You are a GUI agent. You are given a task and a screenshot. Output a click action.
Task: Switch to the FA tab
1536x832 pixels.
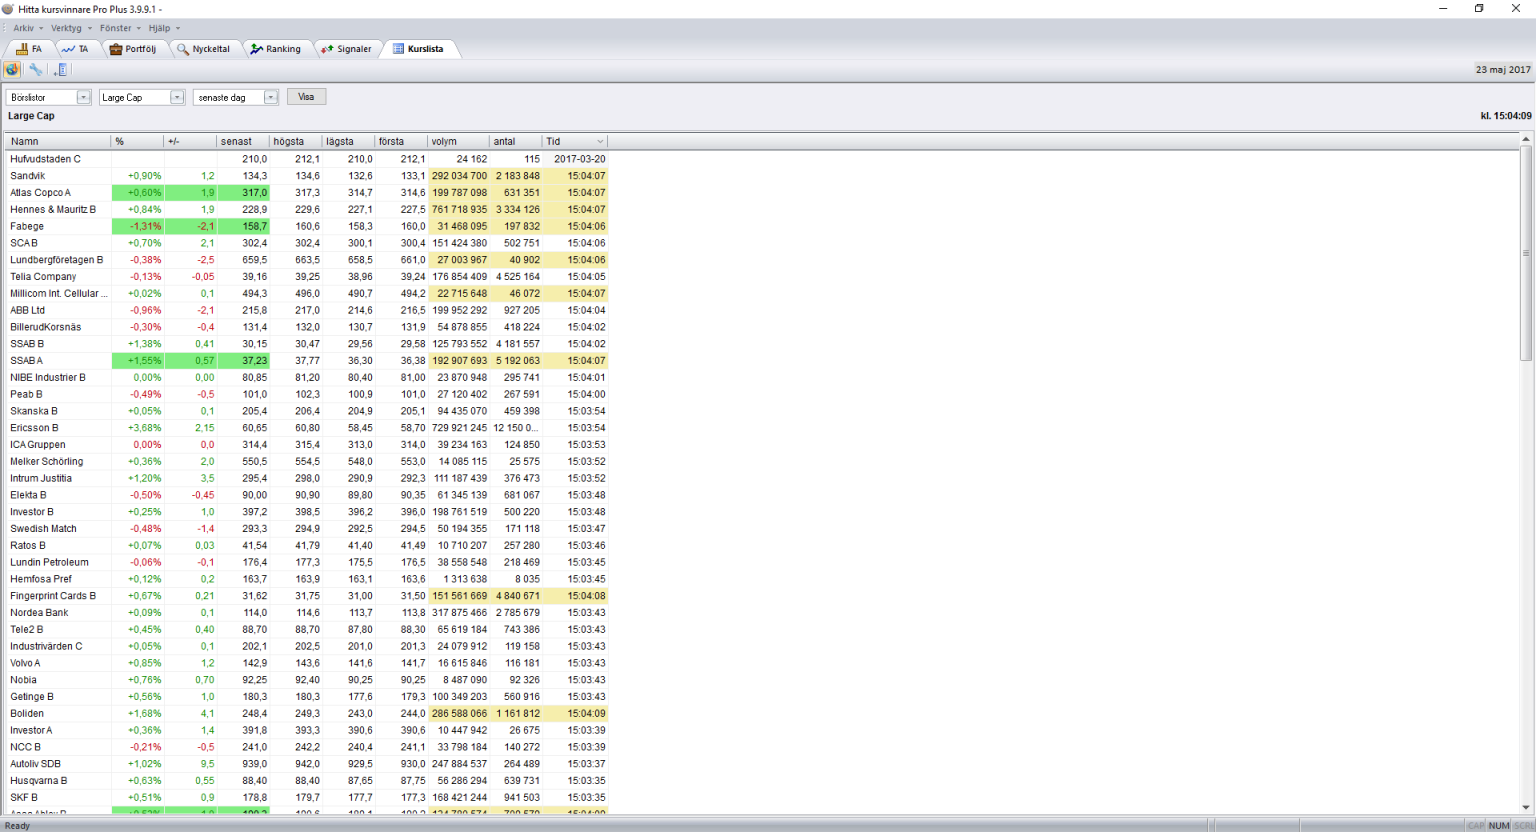point(29,49)
